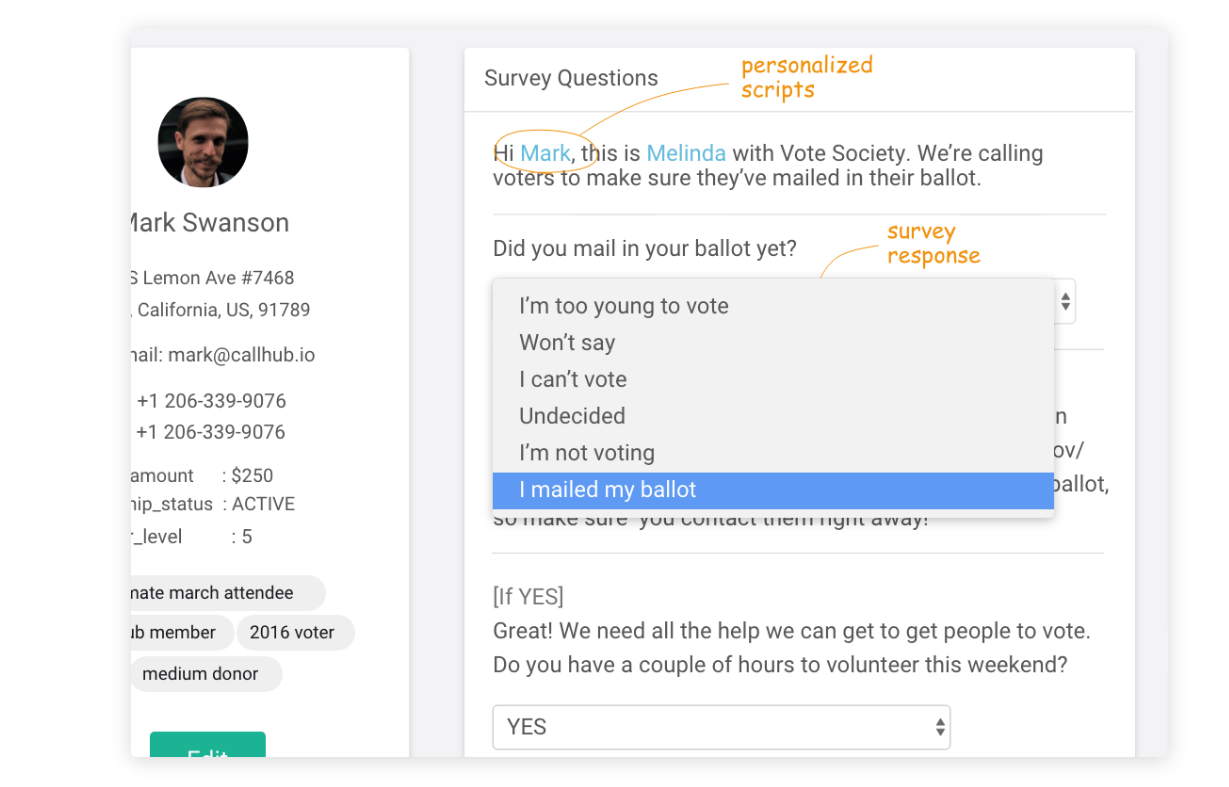Open the ballot question dropdown arrows
This screenshot has height=787, width=1229.
click(1066, 301)
